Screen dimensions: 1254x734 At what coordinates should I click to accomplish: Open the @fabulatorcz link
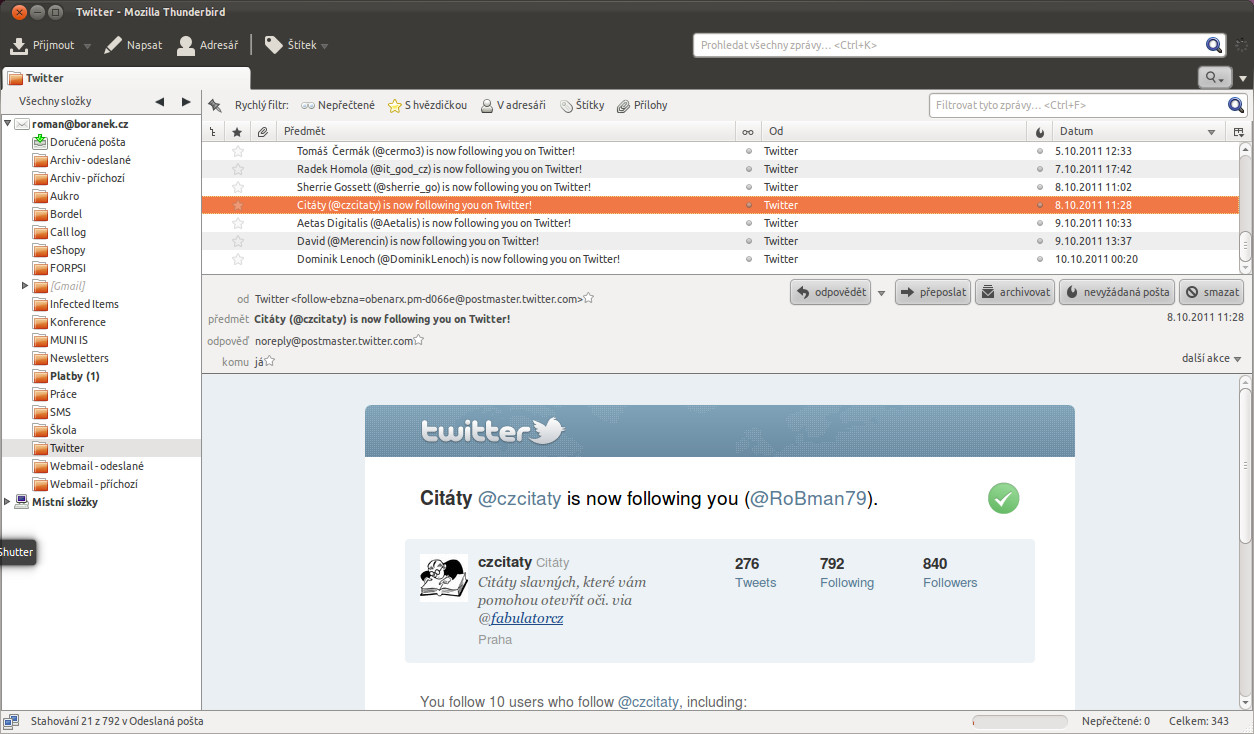tap(527, 618)
